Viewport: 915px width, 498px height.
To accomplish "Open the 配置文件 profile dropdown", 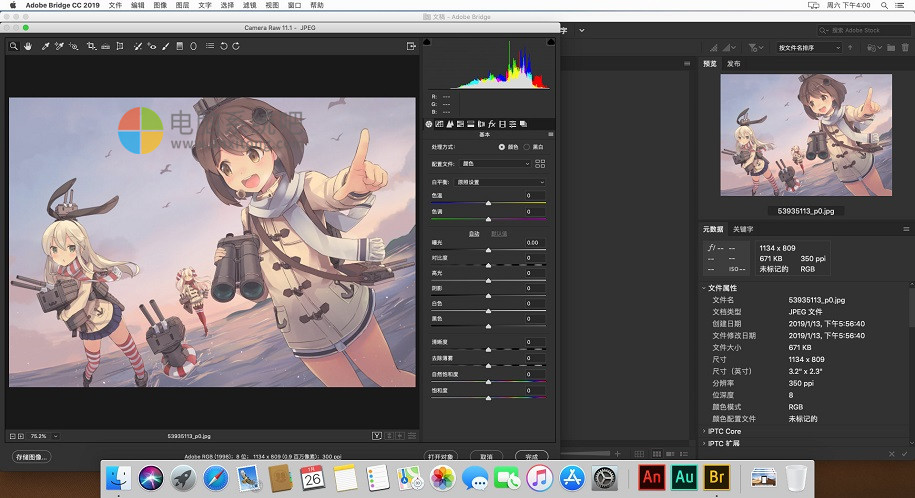I will coord(496,163).
